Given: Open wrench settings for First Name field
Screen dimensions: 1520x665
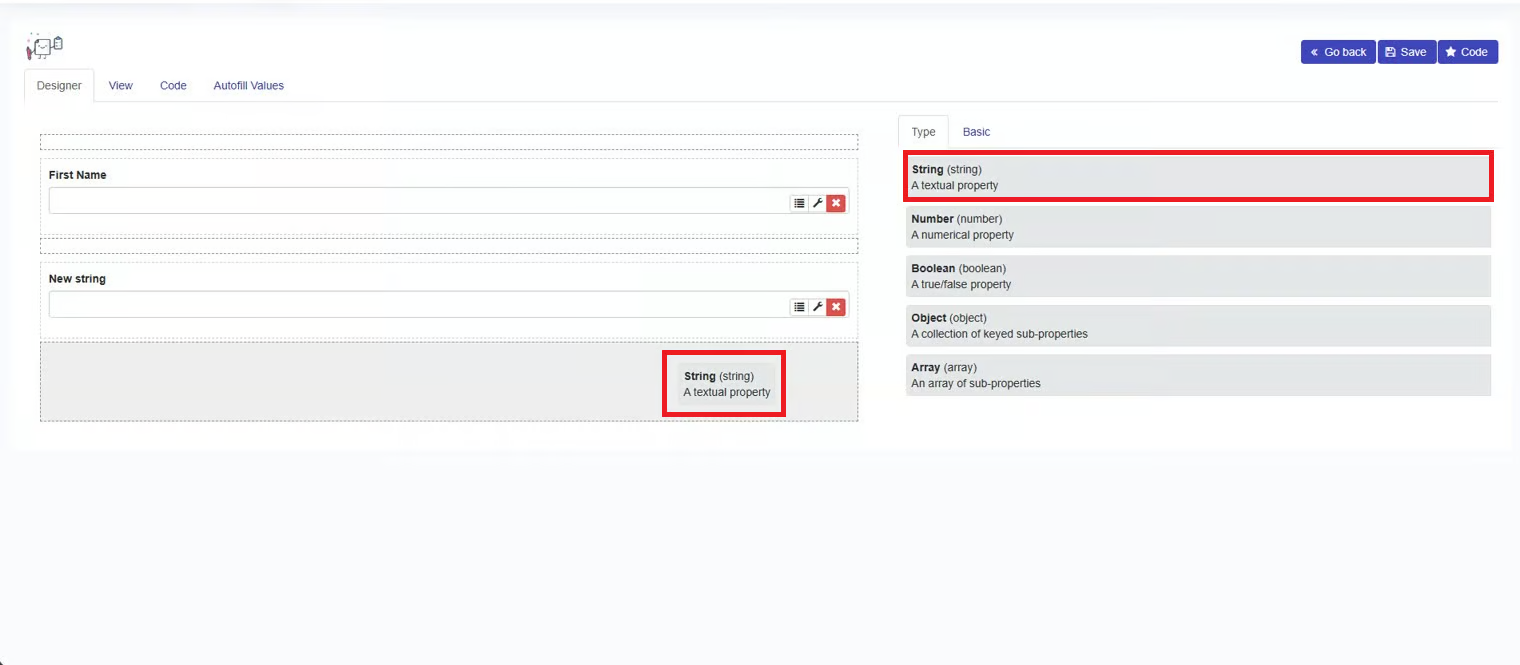Looking at the screenshot, I should click(817, 203).
